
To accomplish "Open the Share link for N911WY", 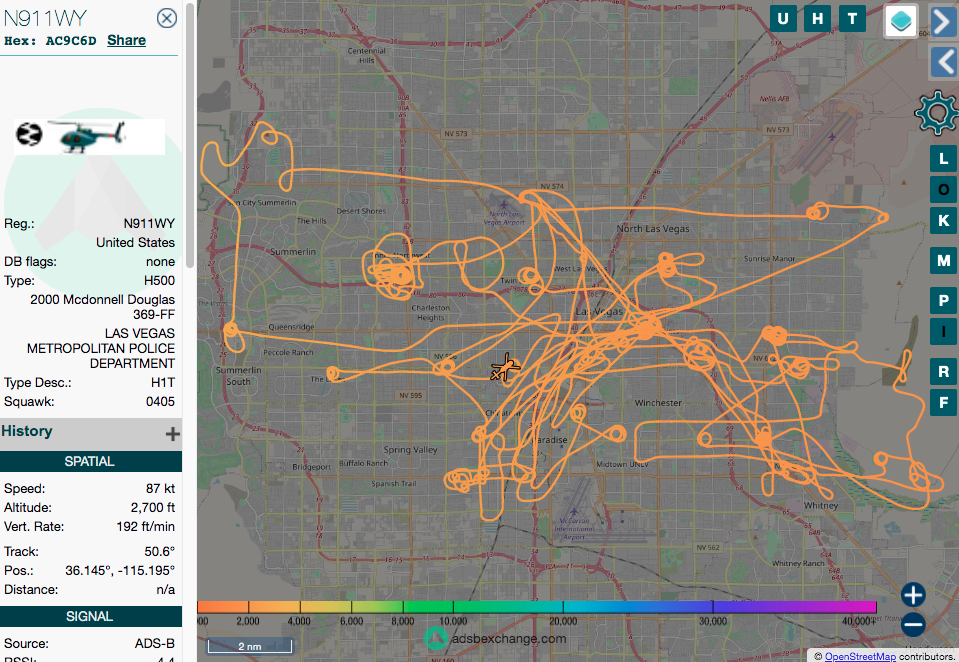I will [x=127, y=40].
